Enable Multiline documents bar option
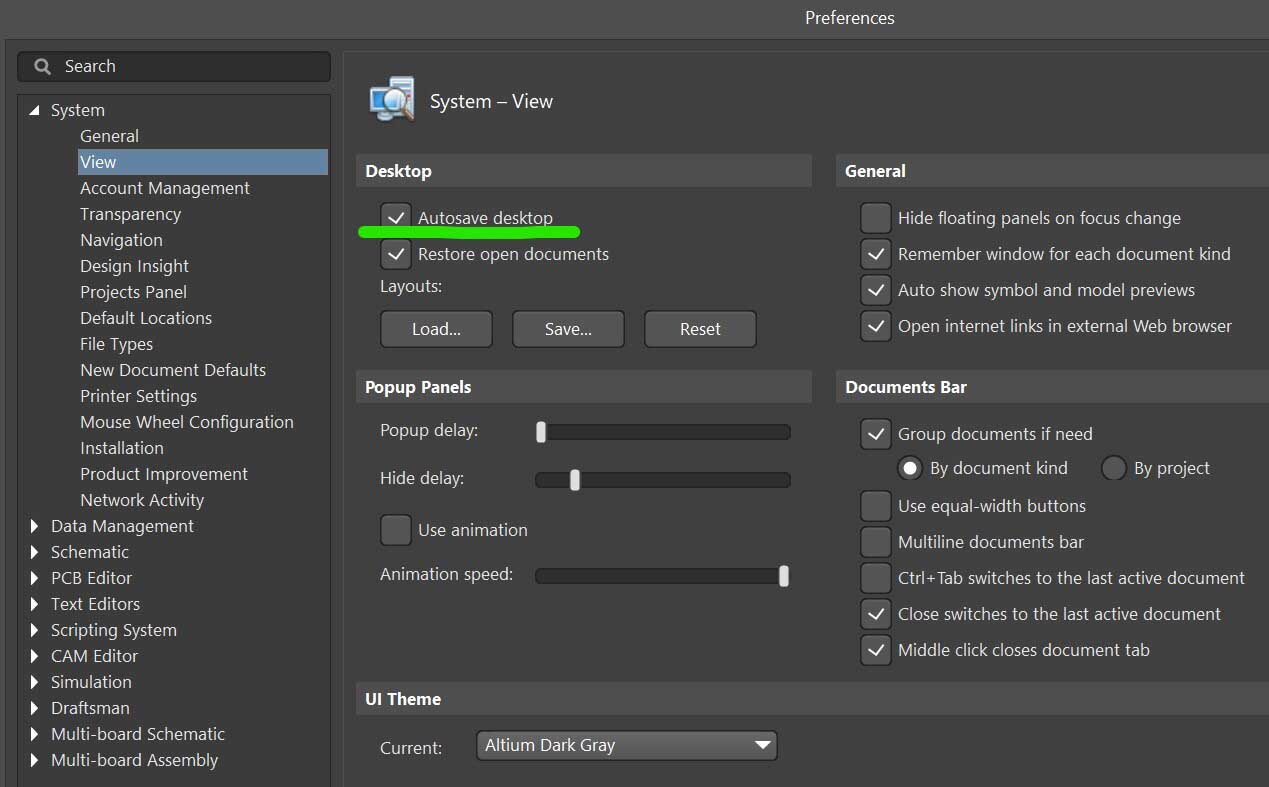This screenshot has height=787, width=1269. 876,542
